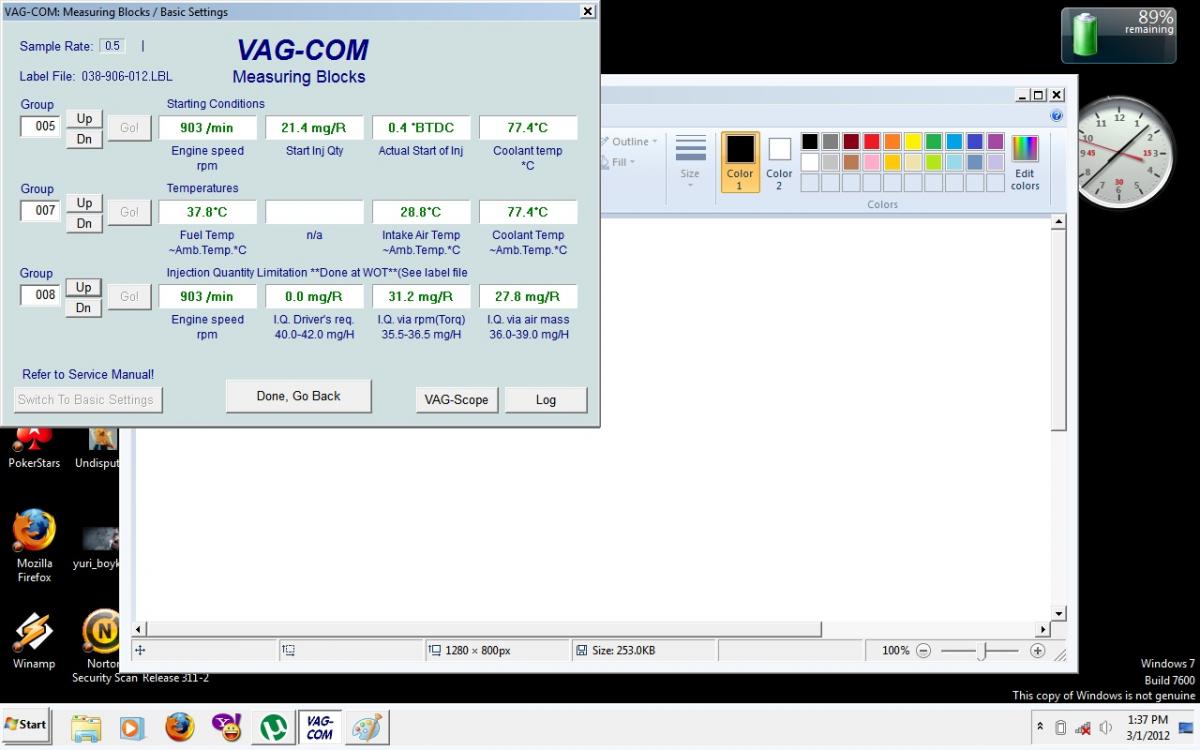Click the Log button
This screenshot has height=750, width=1200.
(545, 399)
